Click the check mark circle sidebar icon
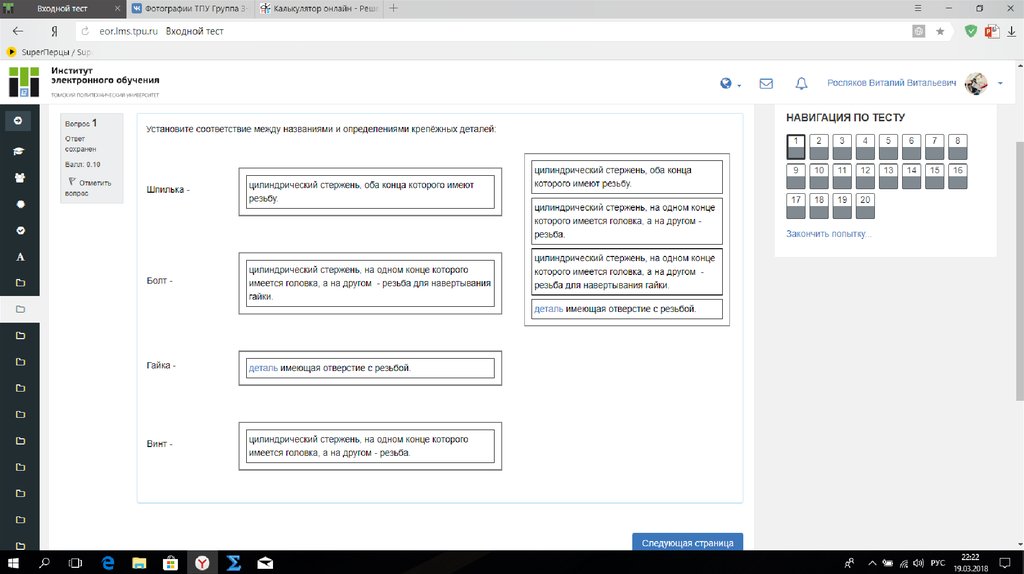 click(20, 231)
